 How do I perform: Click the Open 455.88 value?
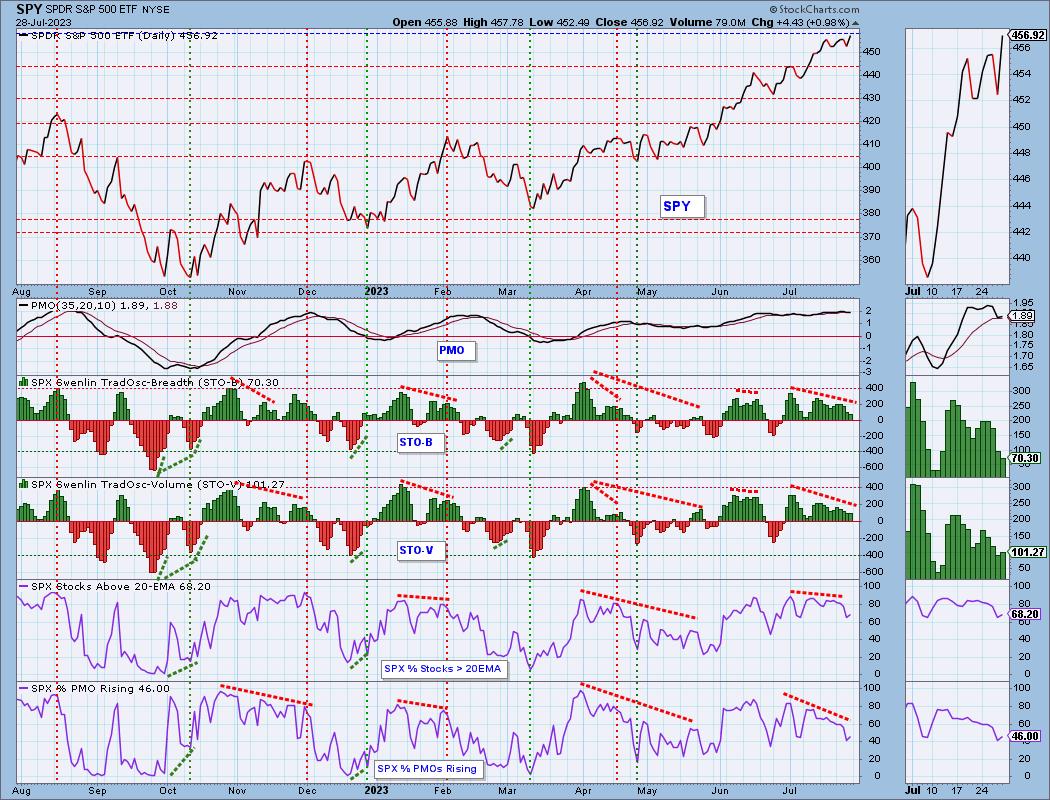(425, 22)
